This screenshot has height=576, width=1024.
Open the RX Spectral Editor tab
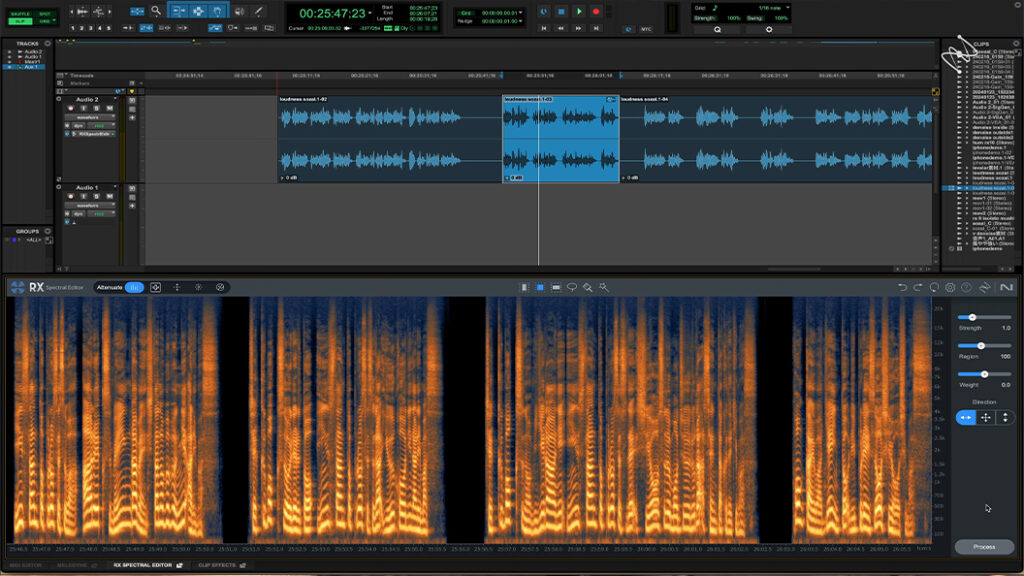(145, 566)
